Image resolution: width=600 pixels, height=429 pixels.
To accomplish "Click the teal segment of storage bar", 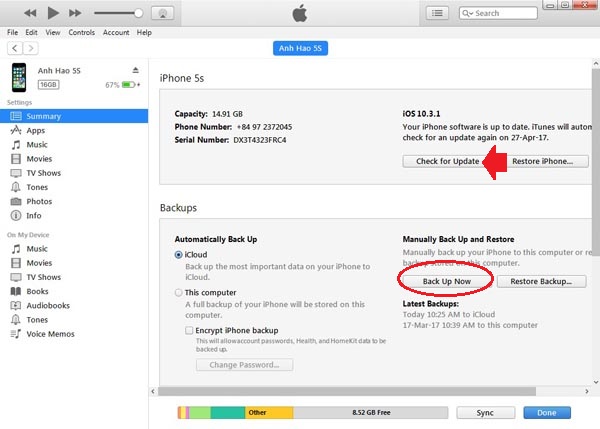I will [x=228, y=413].
